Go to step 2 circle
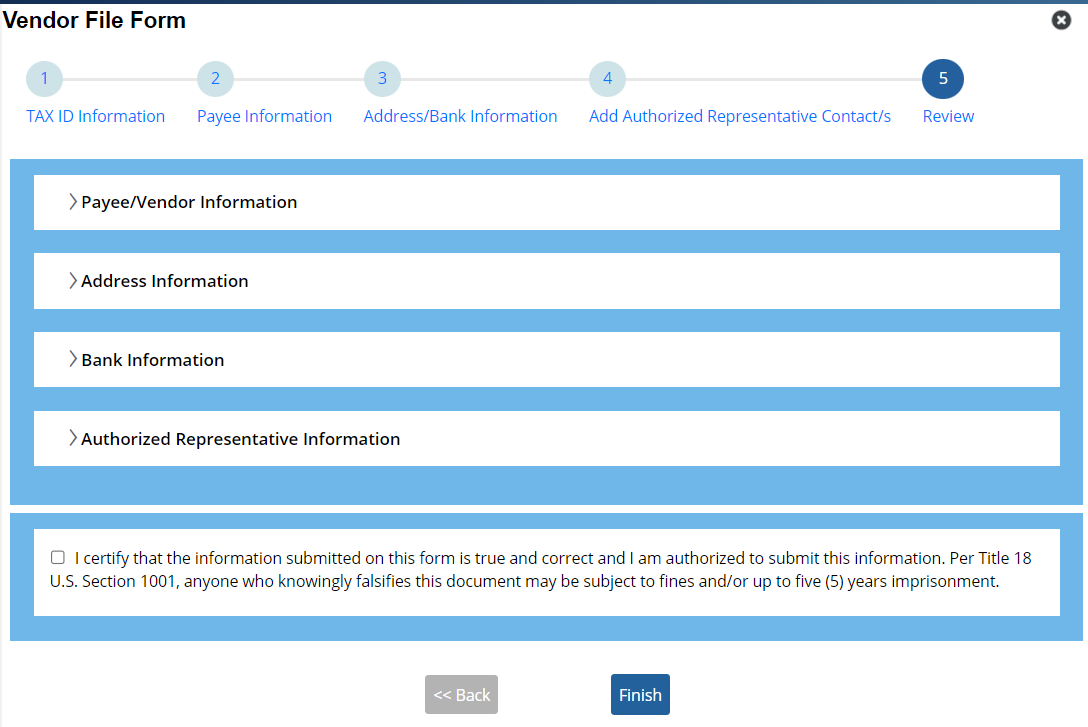1088x727 pixels. (215, 79)
